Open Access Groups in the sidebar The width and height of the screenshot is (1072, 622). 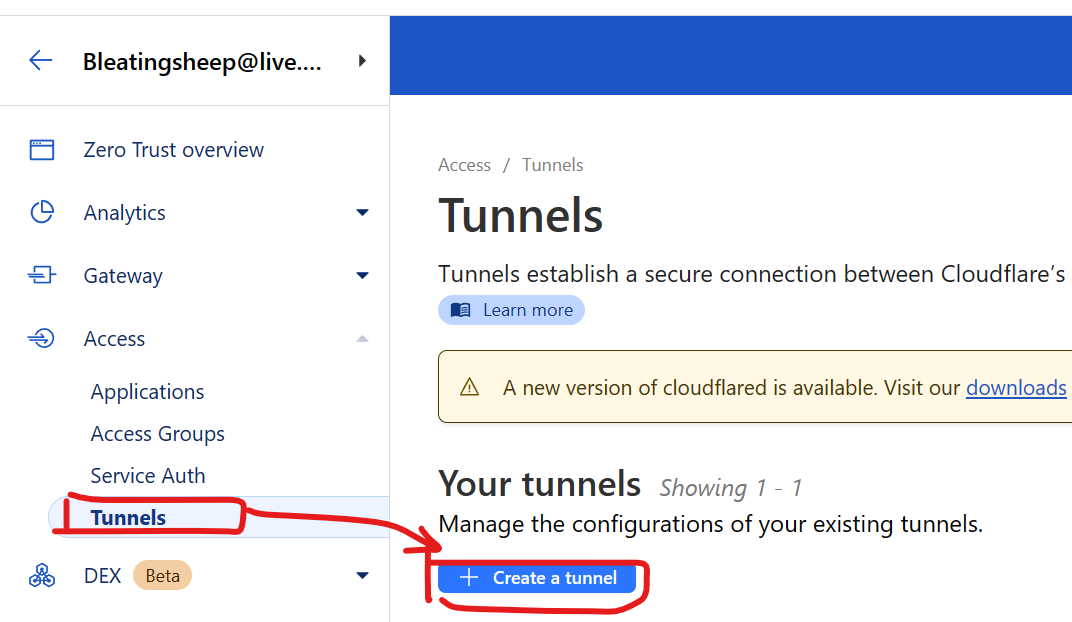click(157, 433)
